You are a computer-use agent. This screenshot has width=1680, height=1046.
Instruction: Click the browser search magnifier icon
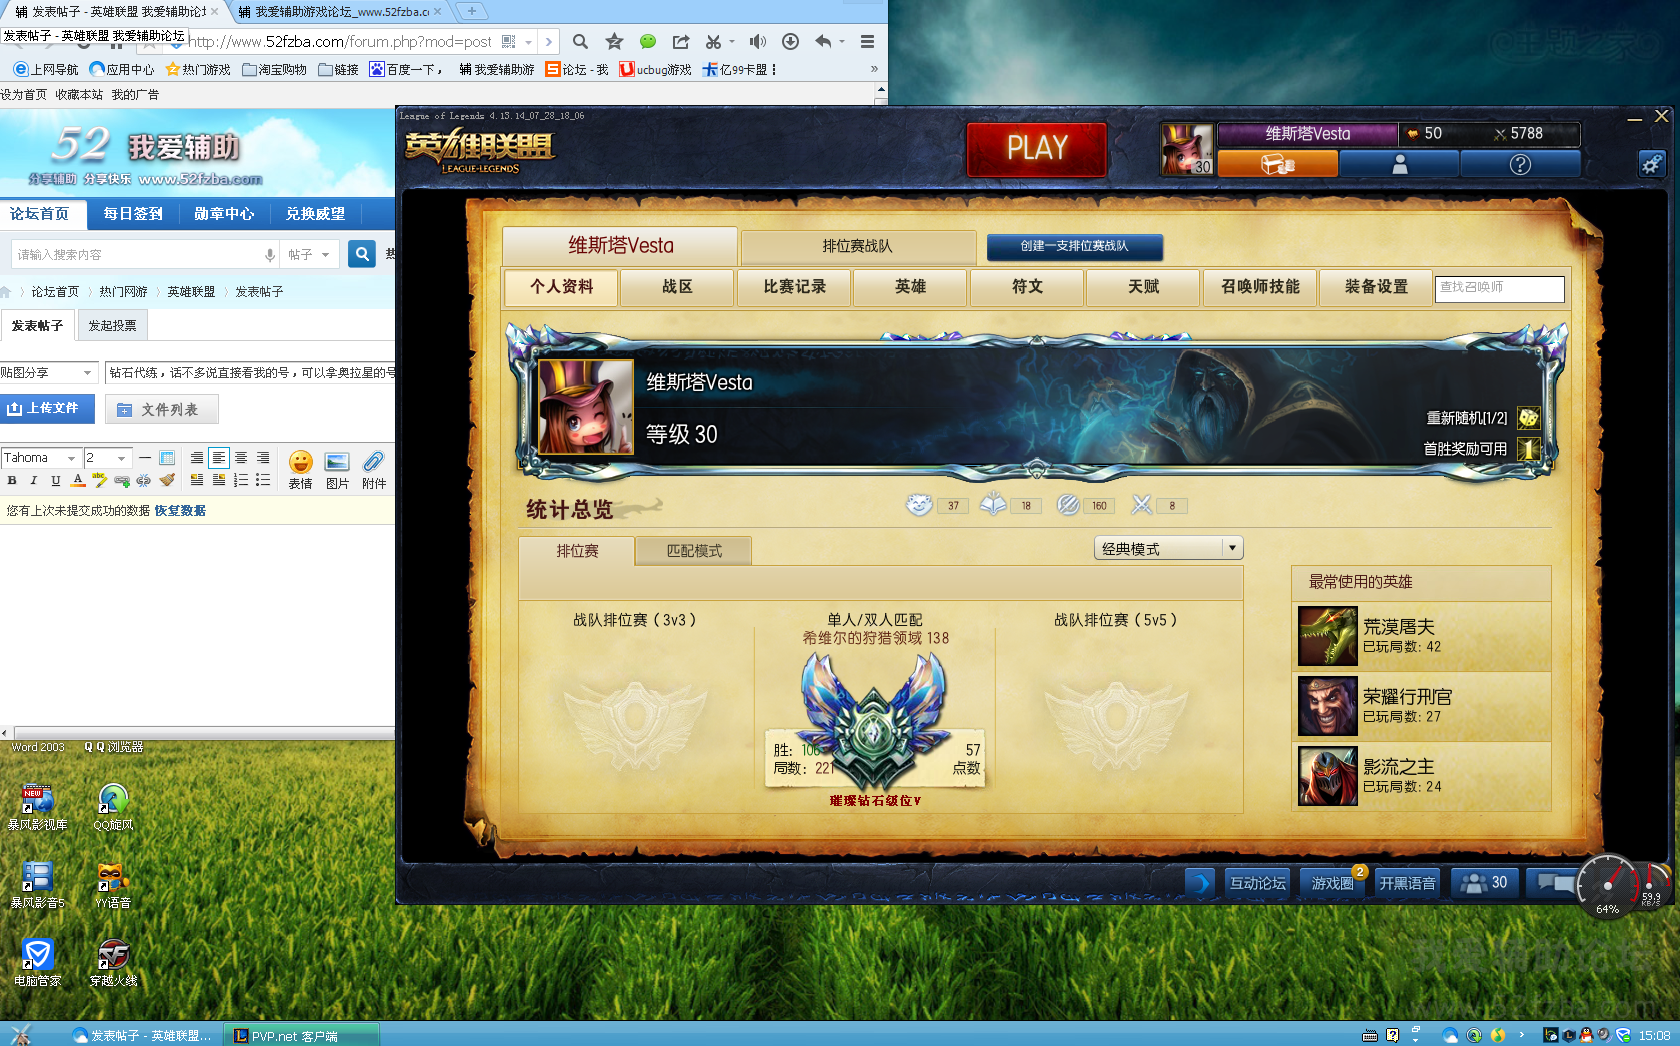[580, 42]
